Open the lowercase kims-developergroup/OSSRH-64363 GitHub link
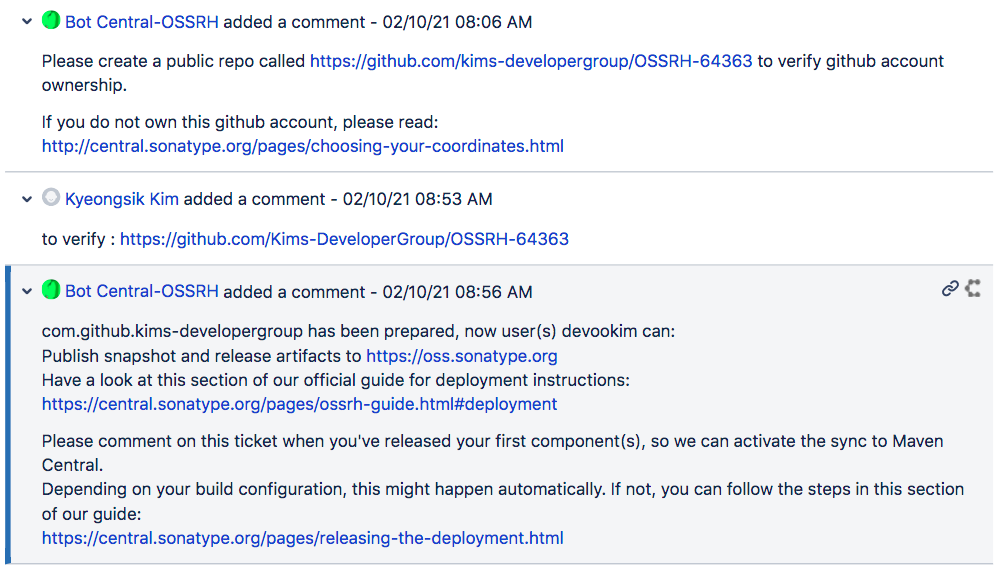The image size is (1003, 567). (x=531, y=61)
